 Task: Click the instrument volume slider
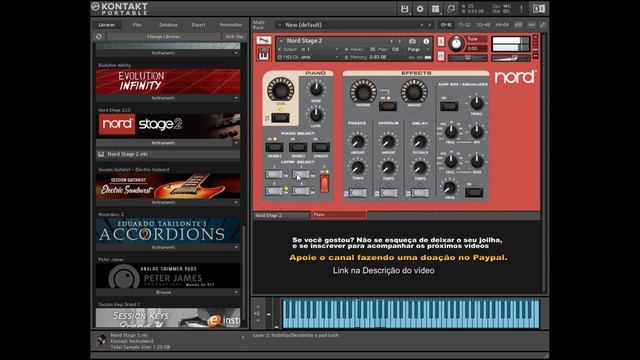(x=511, y=58)
